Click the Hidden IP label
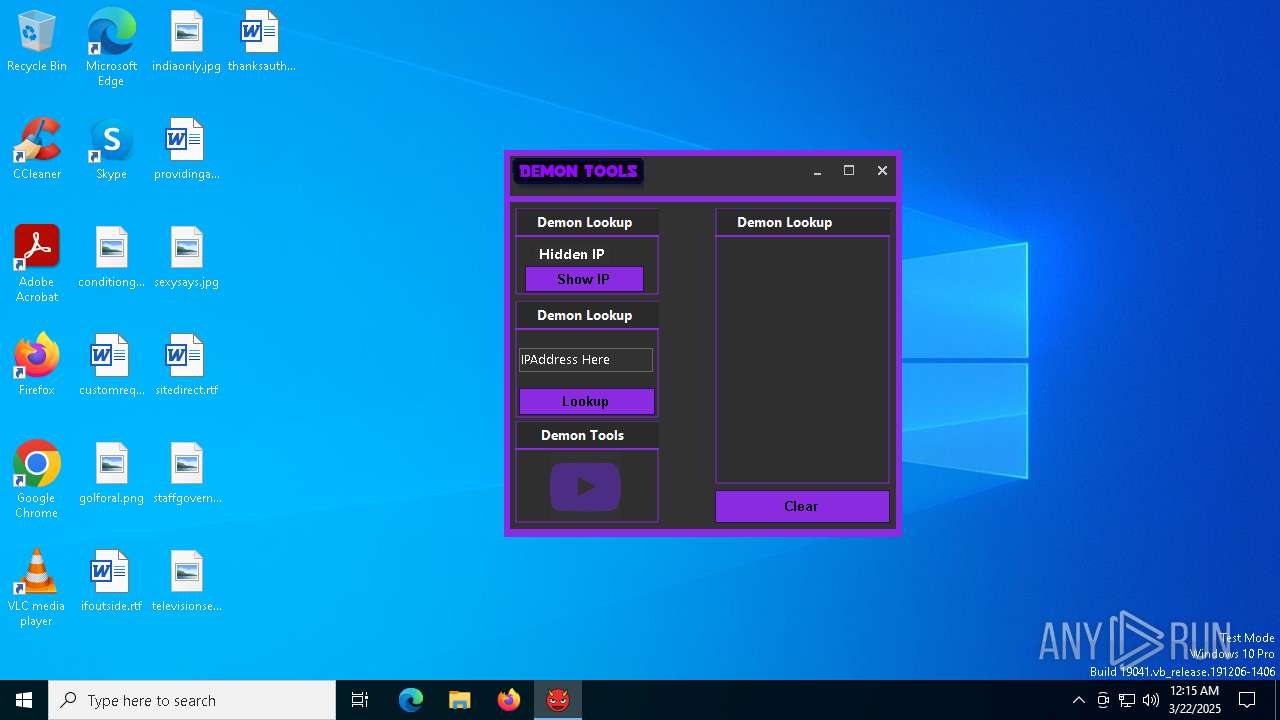Screen dimensions: 1280x720 pyautogui.click(x=572, y=254)
